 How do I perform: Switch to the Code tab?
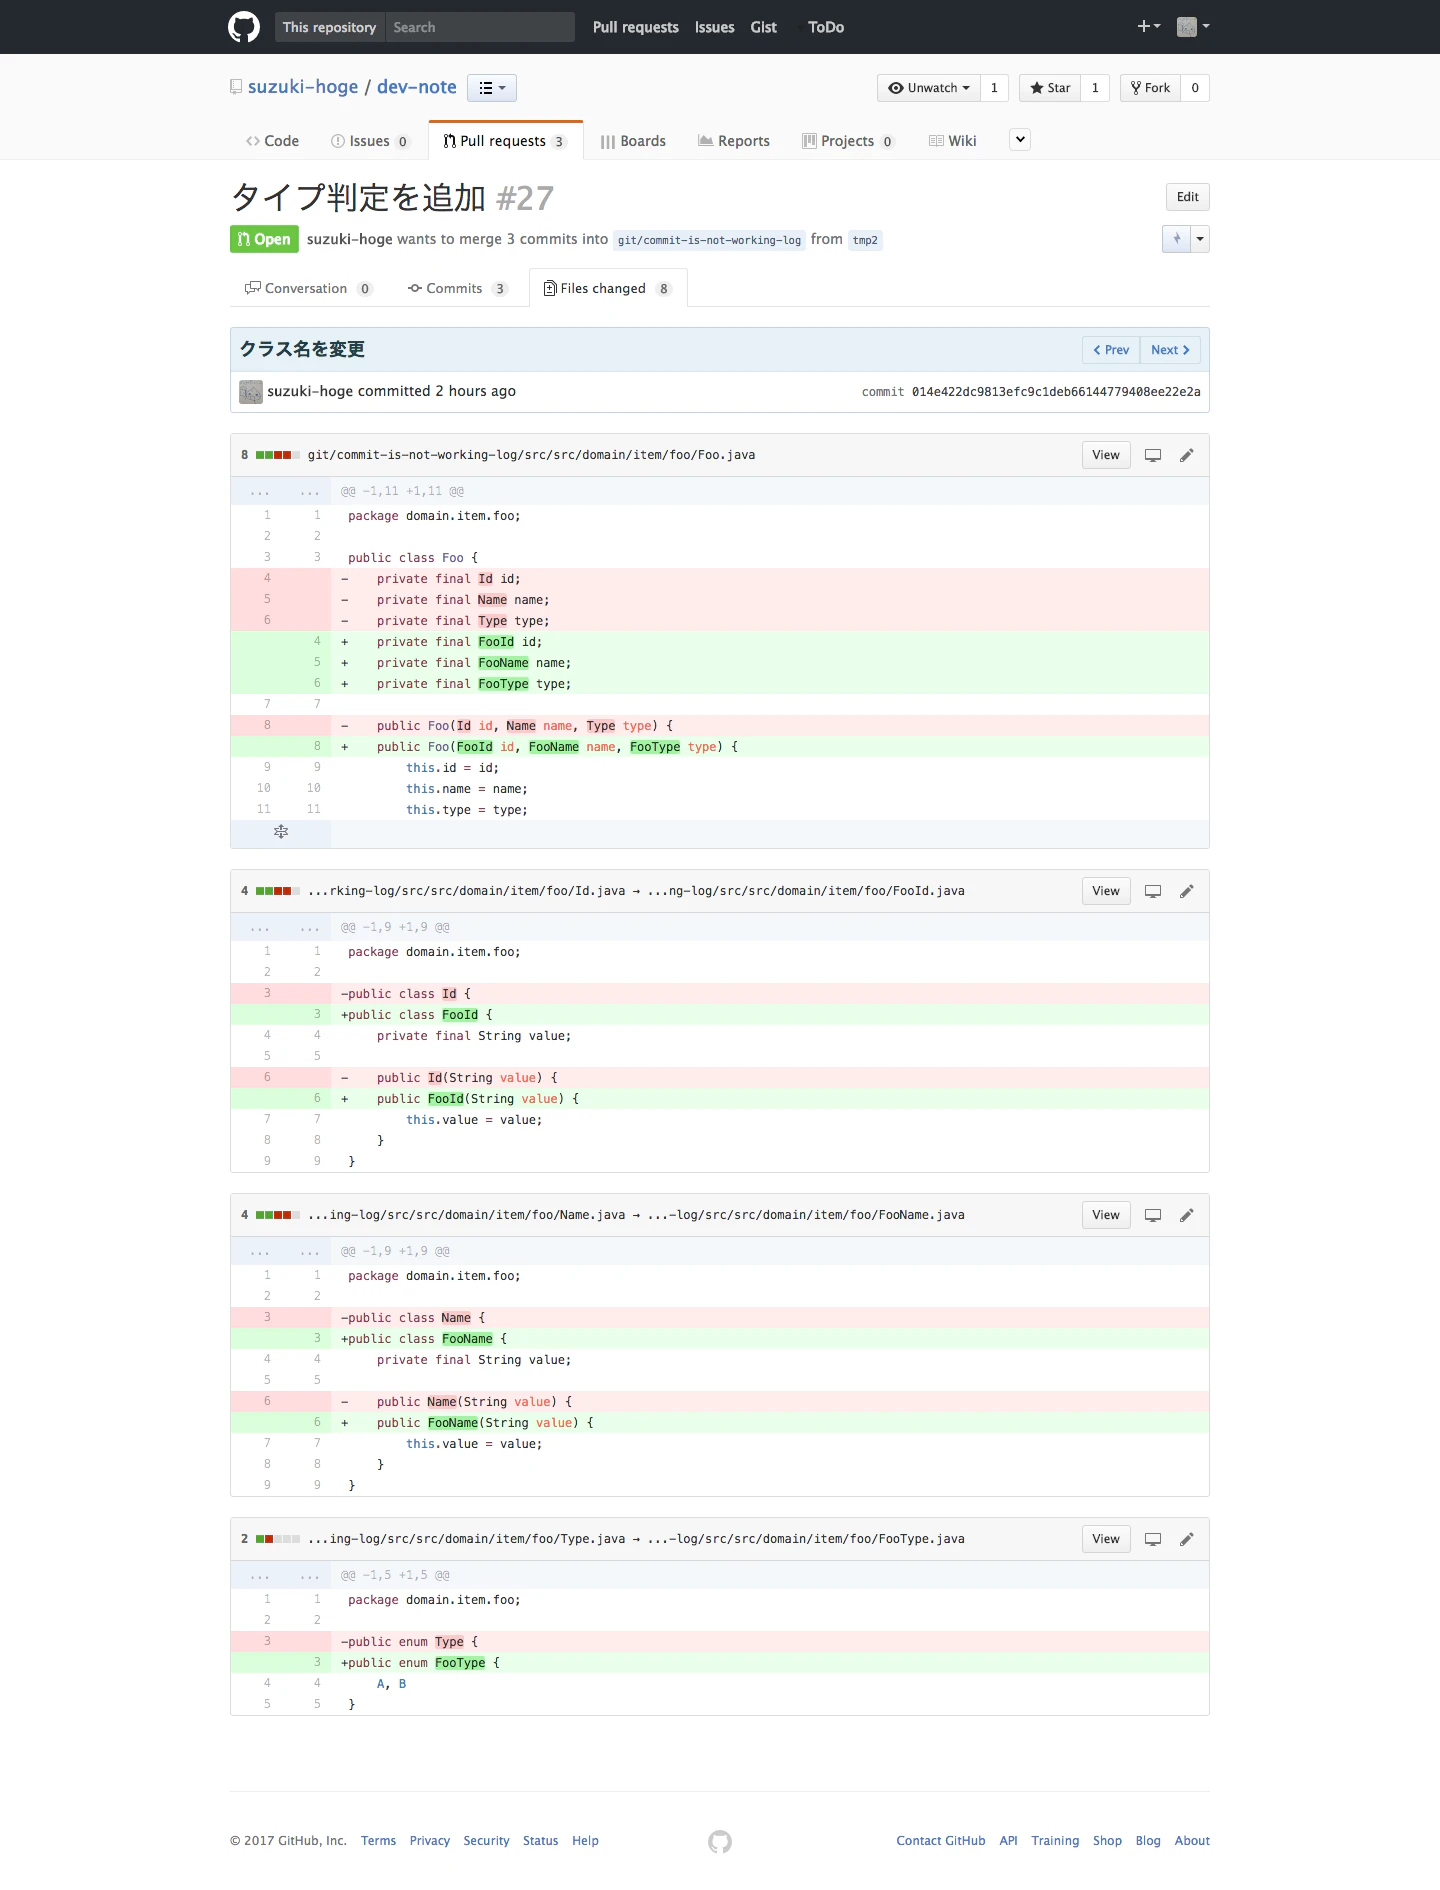(x=272, y=141)
